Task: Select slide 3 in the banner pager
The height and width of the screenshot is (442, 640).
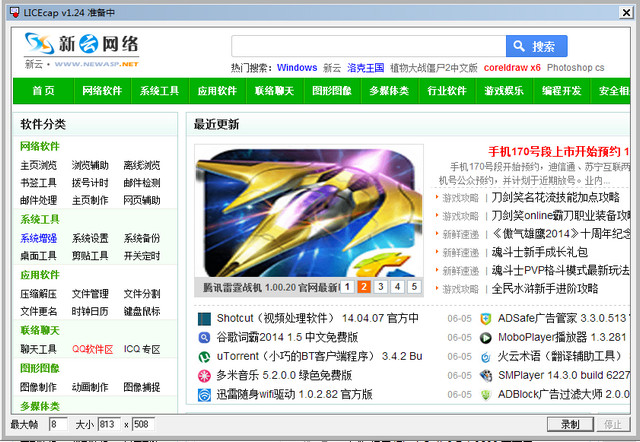Action: pos(380,287)
